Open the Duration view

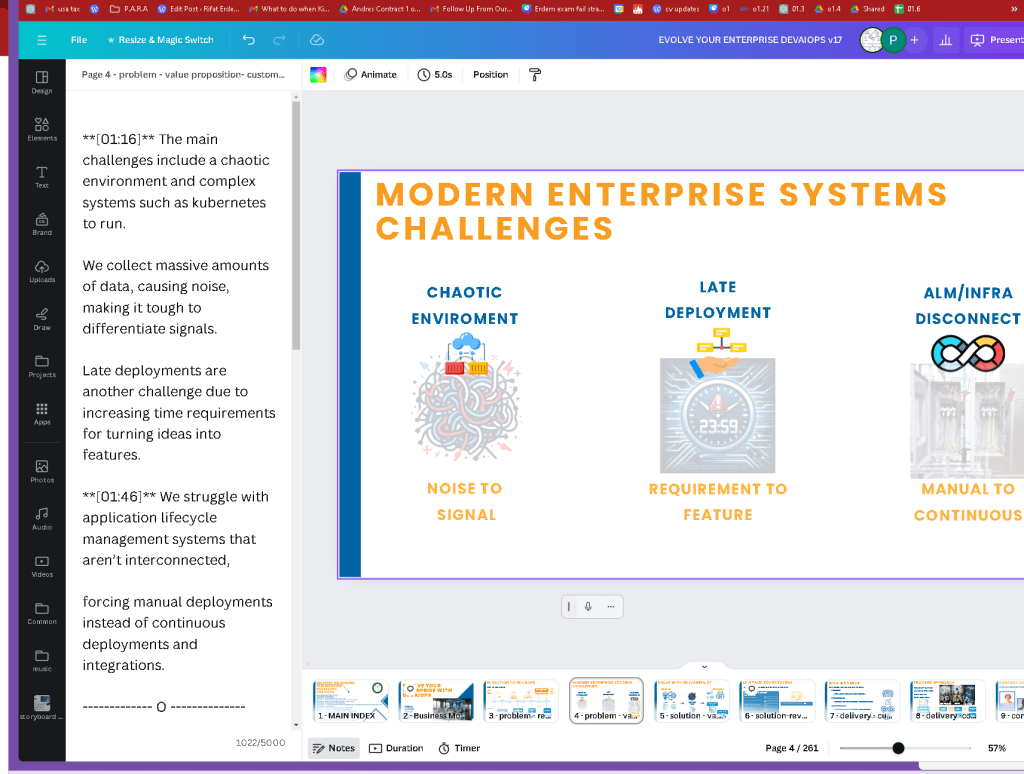396,748
